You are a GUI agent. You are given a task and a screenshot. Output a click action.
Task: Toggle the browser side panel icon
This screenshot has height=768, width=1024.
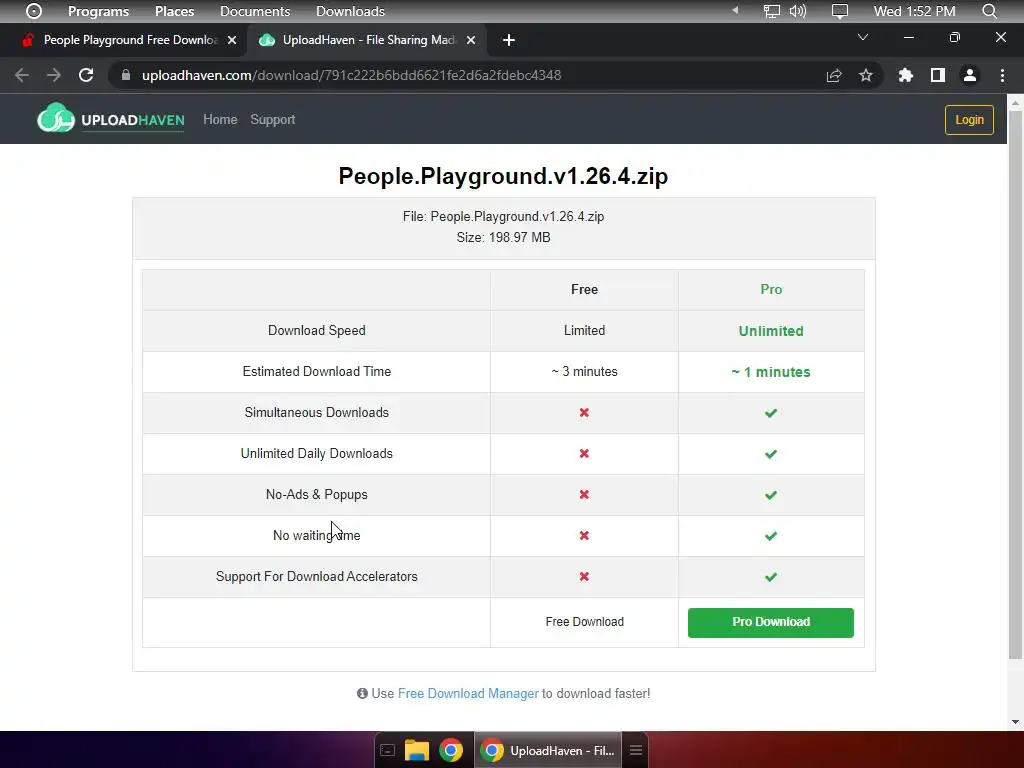pos(938,75)
